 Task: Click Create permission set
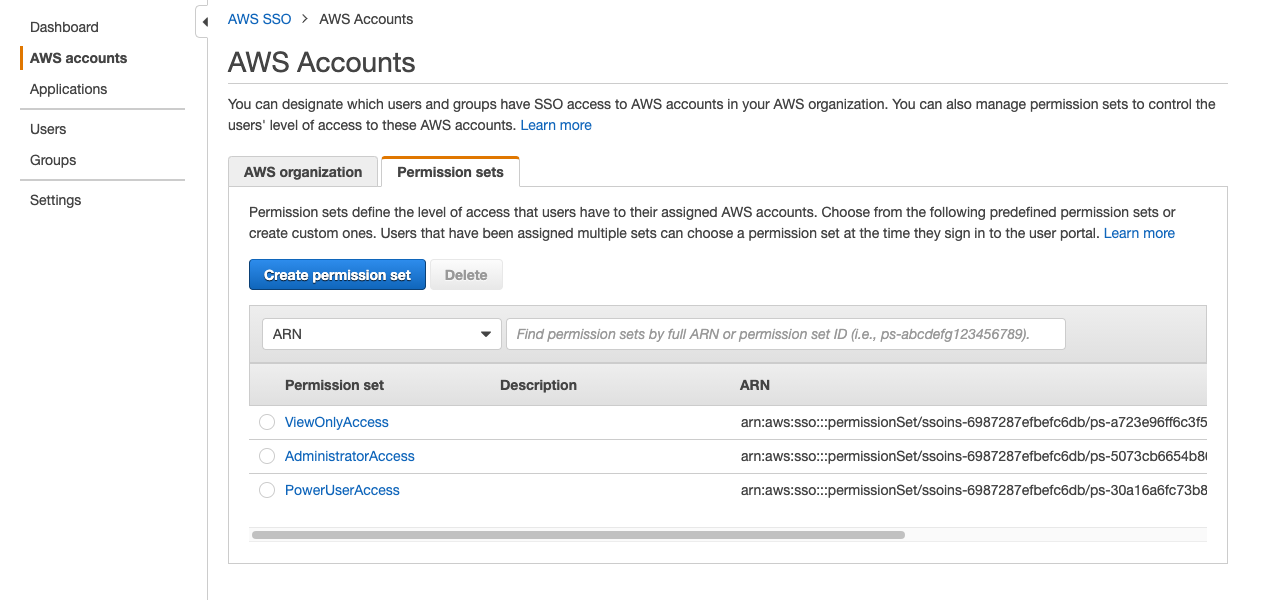(x=337, y=274)
